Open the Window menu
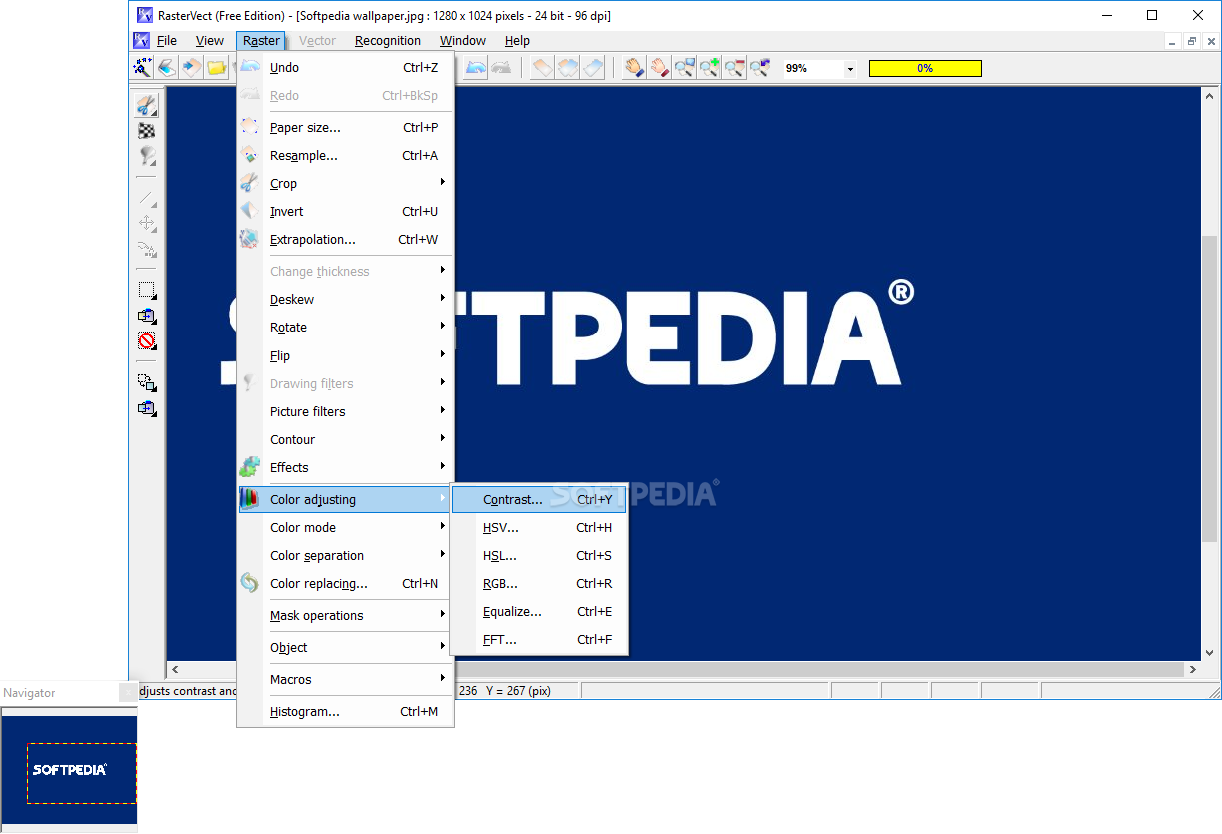This screenshot has width=1222, height=834. 463,41
